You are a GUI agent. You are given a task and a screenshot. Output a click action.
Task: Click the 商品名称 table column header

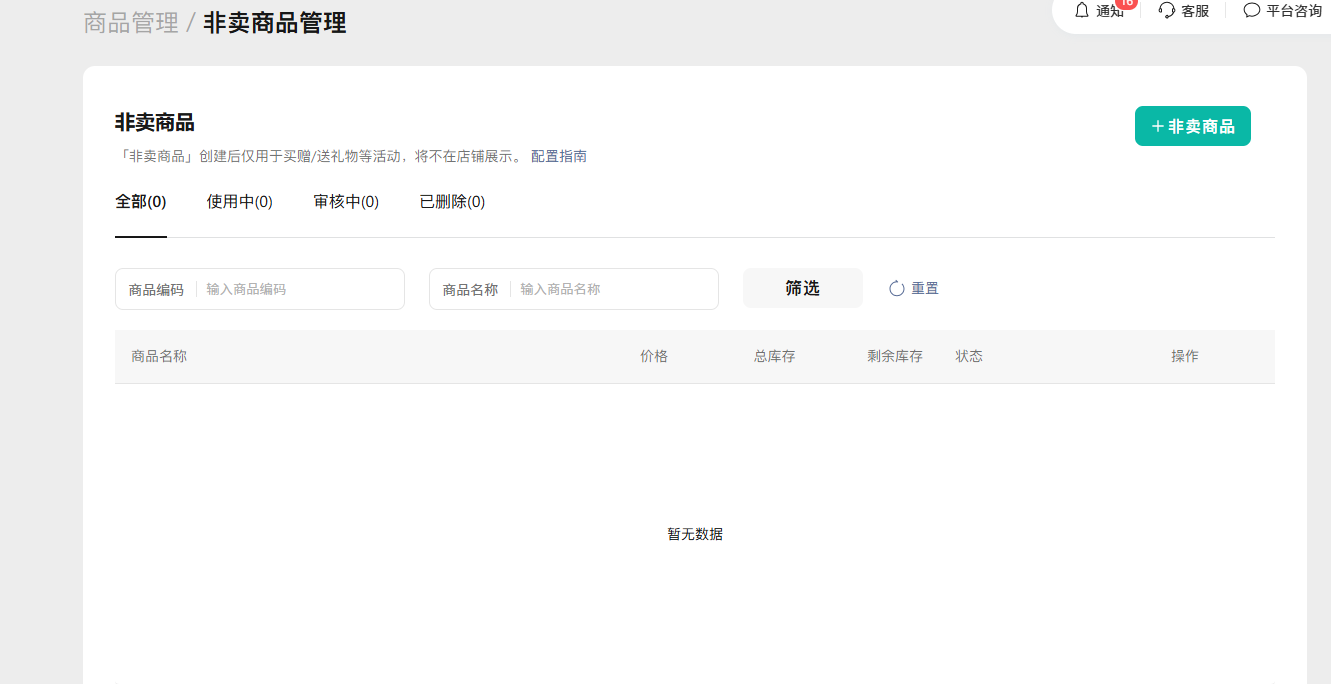pos(159,356)
